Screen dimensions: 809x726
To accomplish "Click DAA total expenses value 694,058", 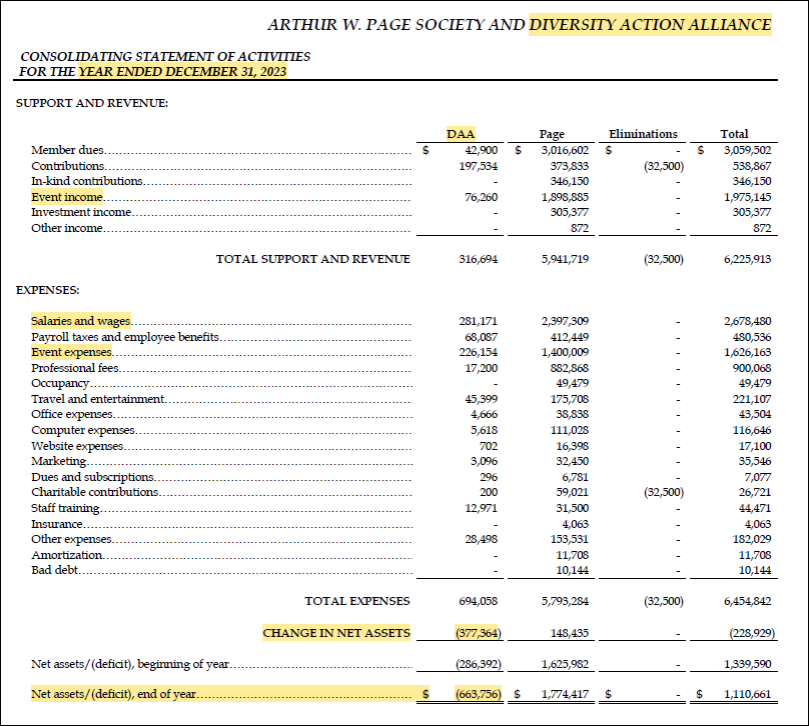I will tap(478, 601).
